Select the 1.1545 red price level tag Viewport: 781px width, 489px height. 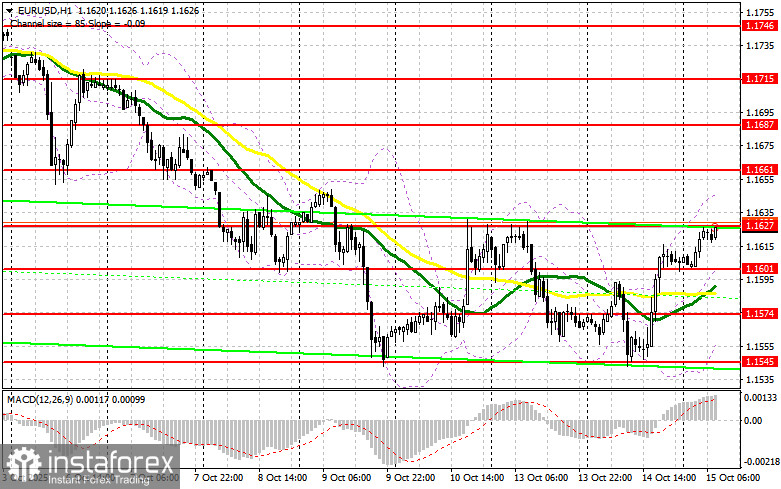click(760, 362)
